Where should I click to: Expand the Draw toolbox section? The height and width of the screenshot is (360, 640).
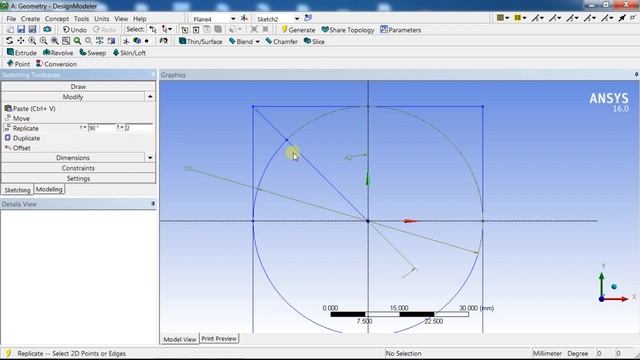click(78, 87)
